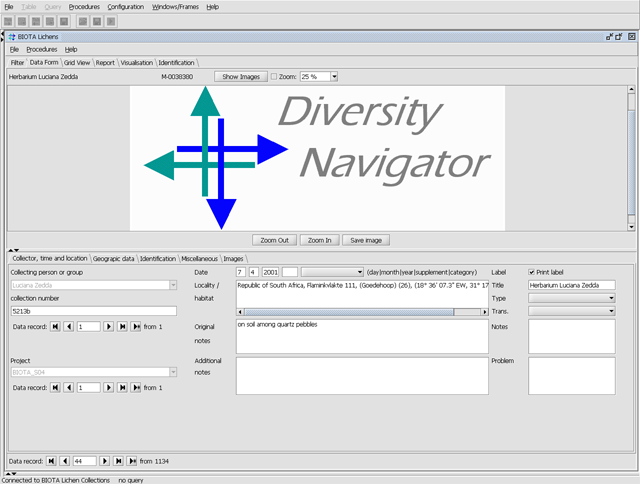Click the Additional notes text area
The image size is (640, 484).
(362, 376)
